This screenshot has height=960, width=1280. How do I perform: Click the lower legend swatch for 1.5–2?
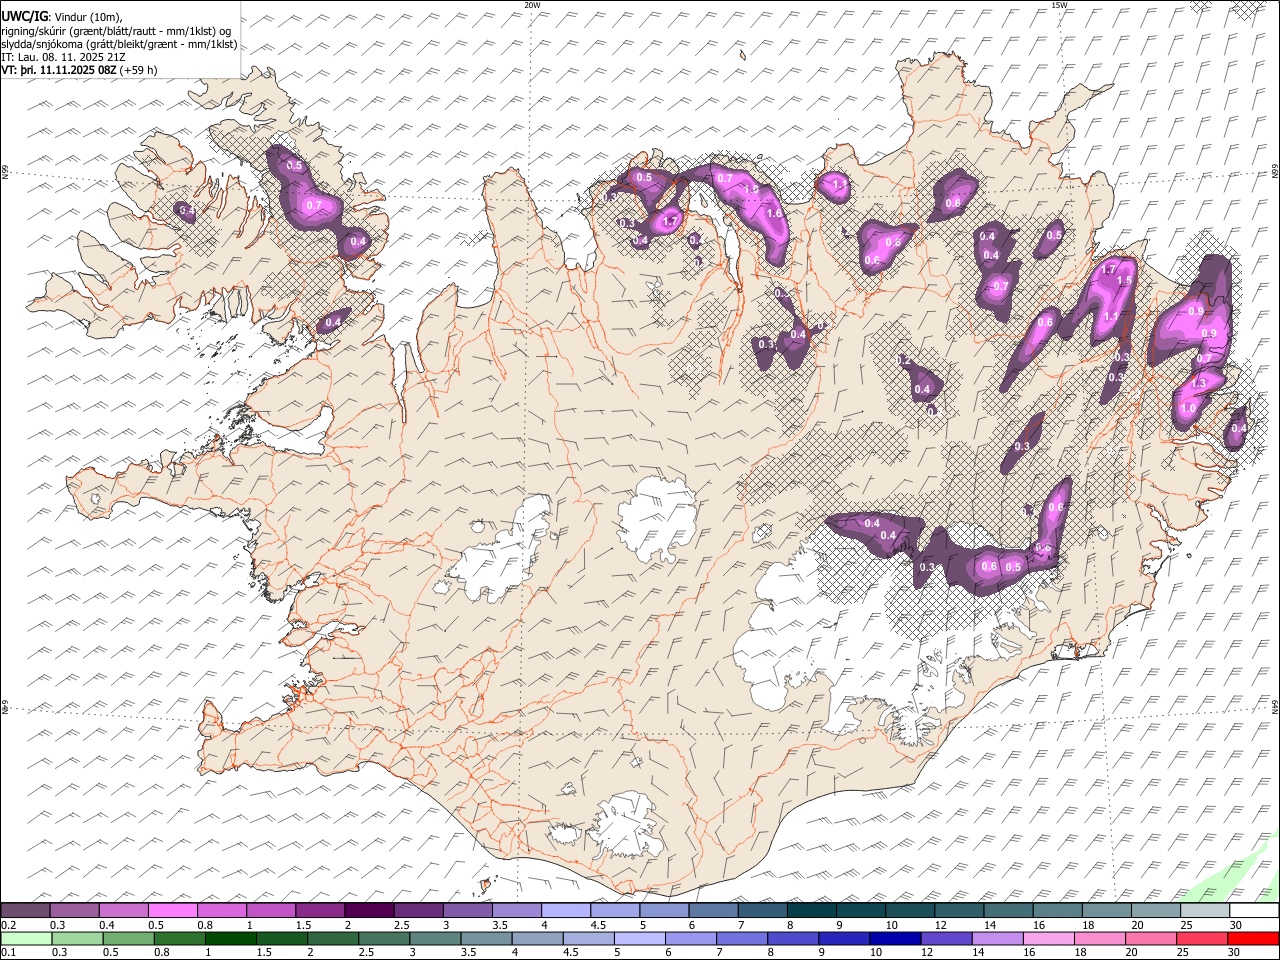(281, 938)
